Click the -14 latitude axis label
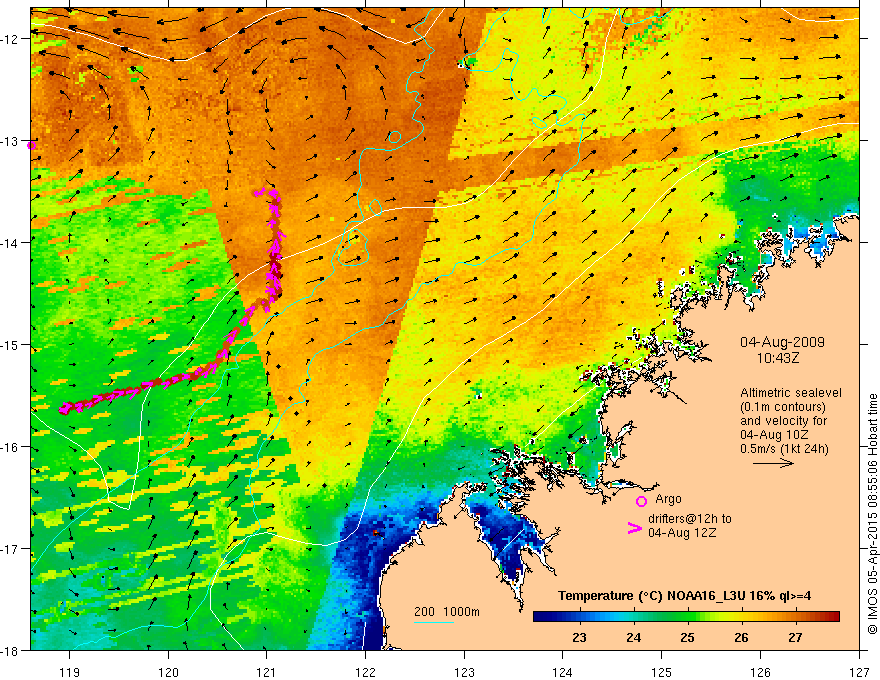880x680 pixels. tap(10, 243)
